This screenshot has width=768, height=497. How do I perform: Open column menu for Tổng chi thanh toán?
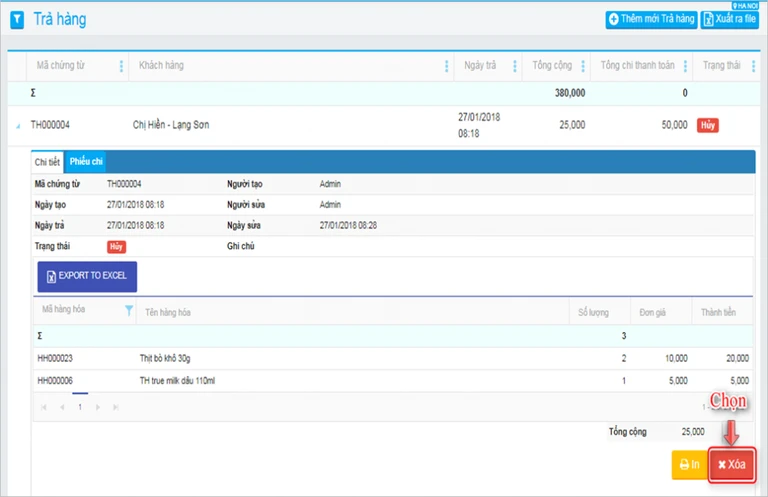(x=685, y=66)
